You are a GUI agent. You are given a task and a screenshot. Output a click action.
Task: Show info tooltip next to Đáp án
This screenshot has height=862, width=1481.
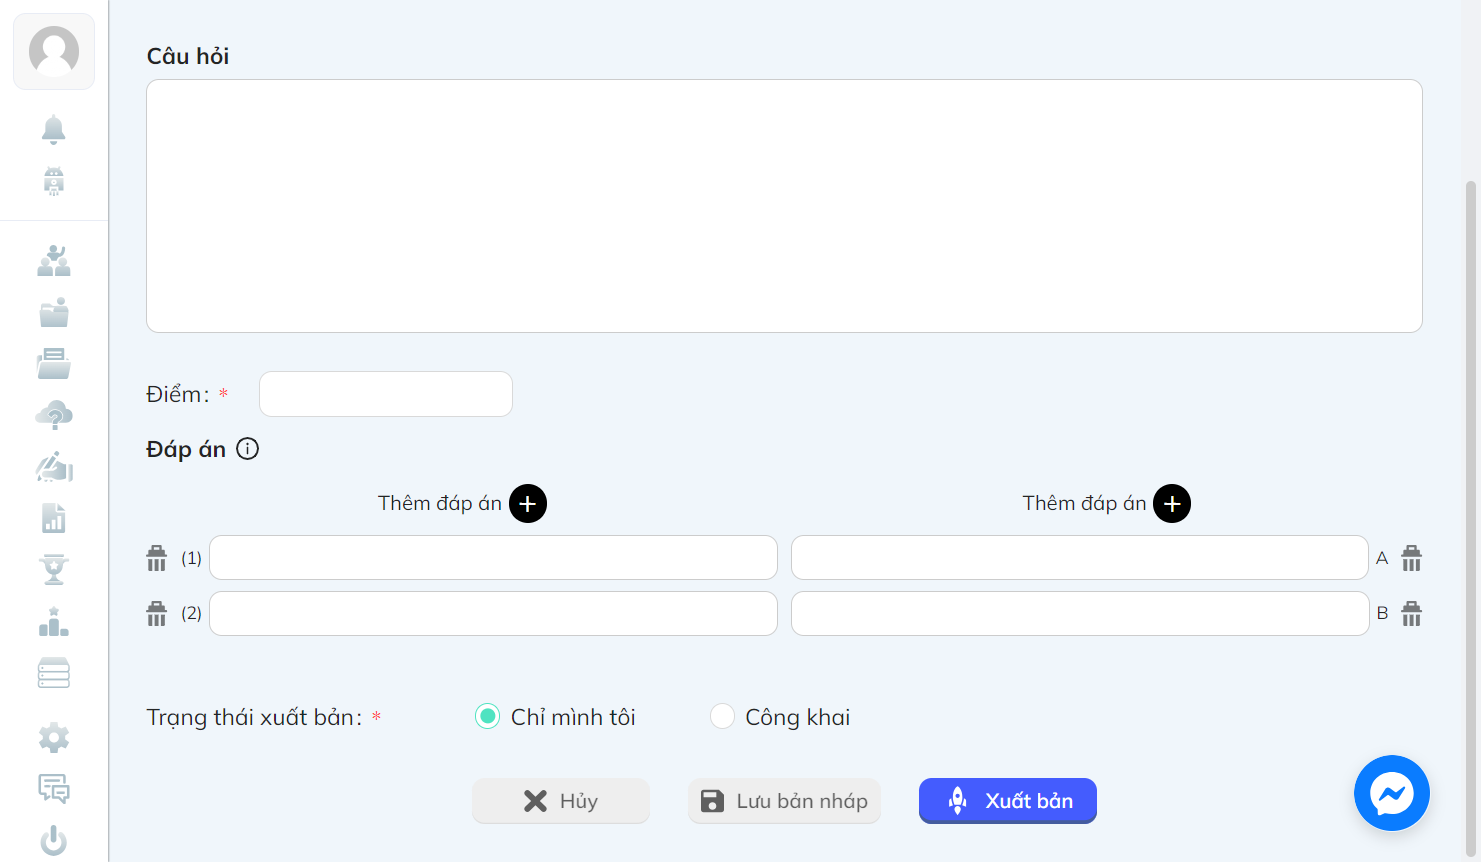247,449
